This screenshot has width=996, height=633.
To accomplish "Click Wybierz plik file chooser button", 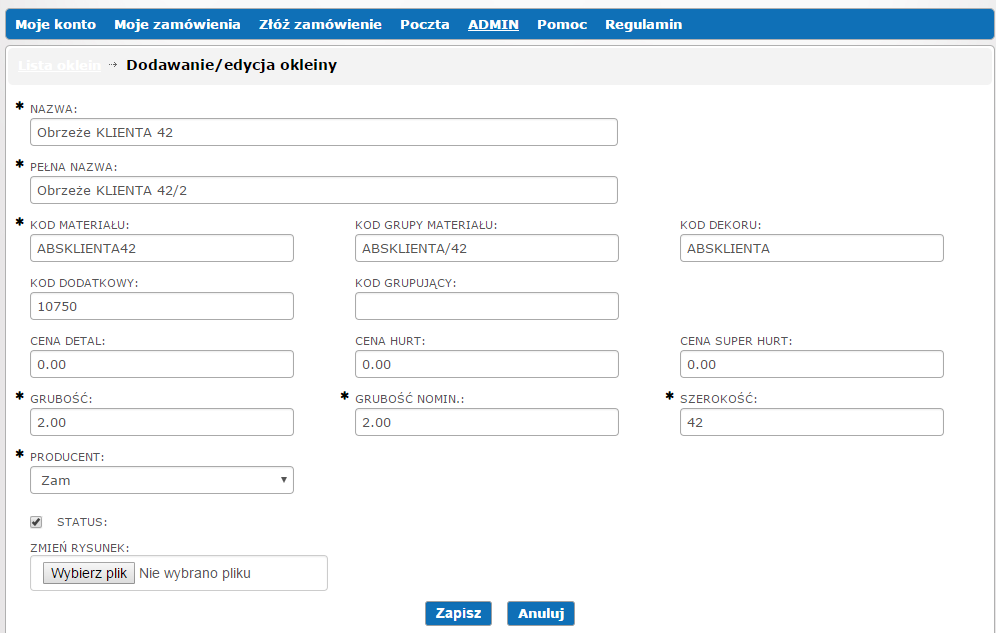I will point(88,573).
